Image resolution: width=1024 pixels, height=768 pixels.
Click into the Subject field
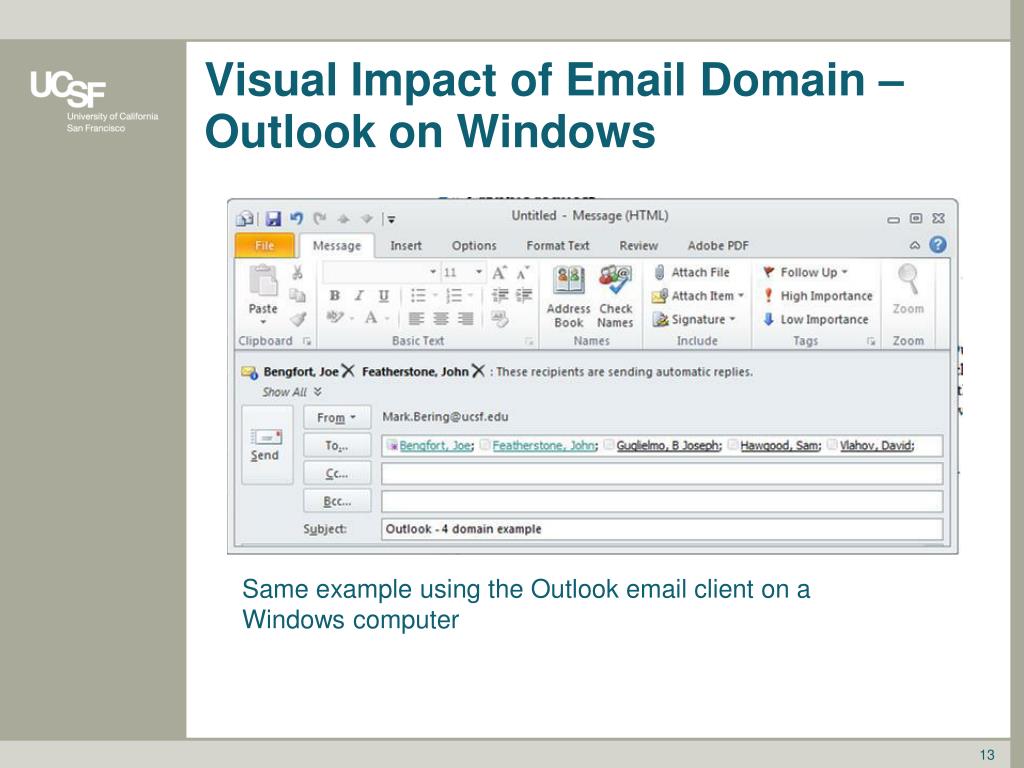(662, 529)
